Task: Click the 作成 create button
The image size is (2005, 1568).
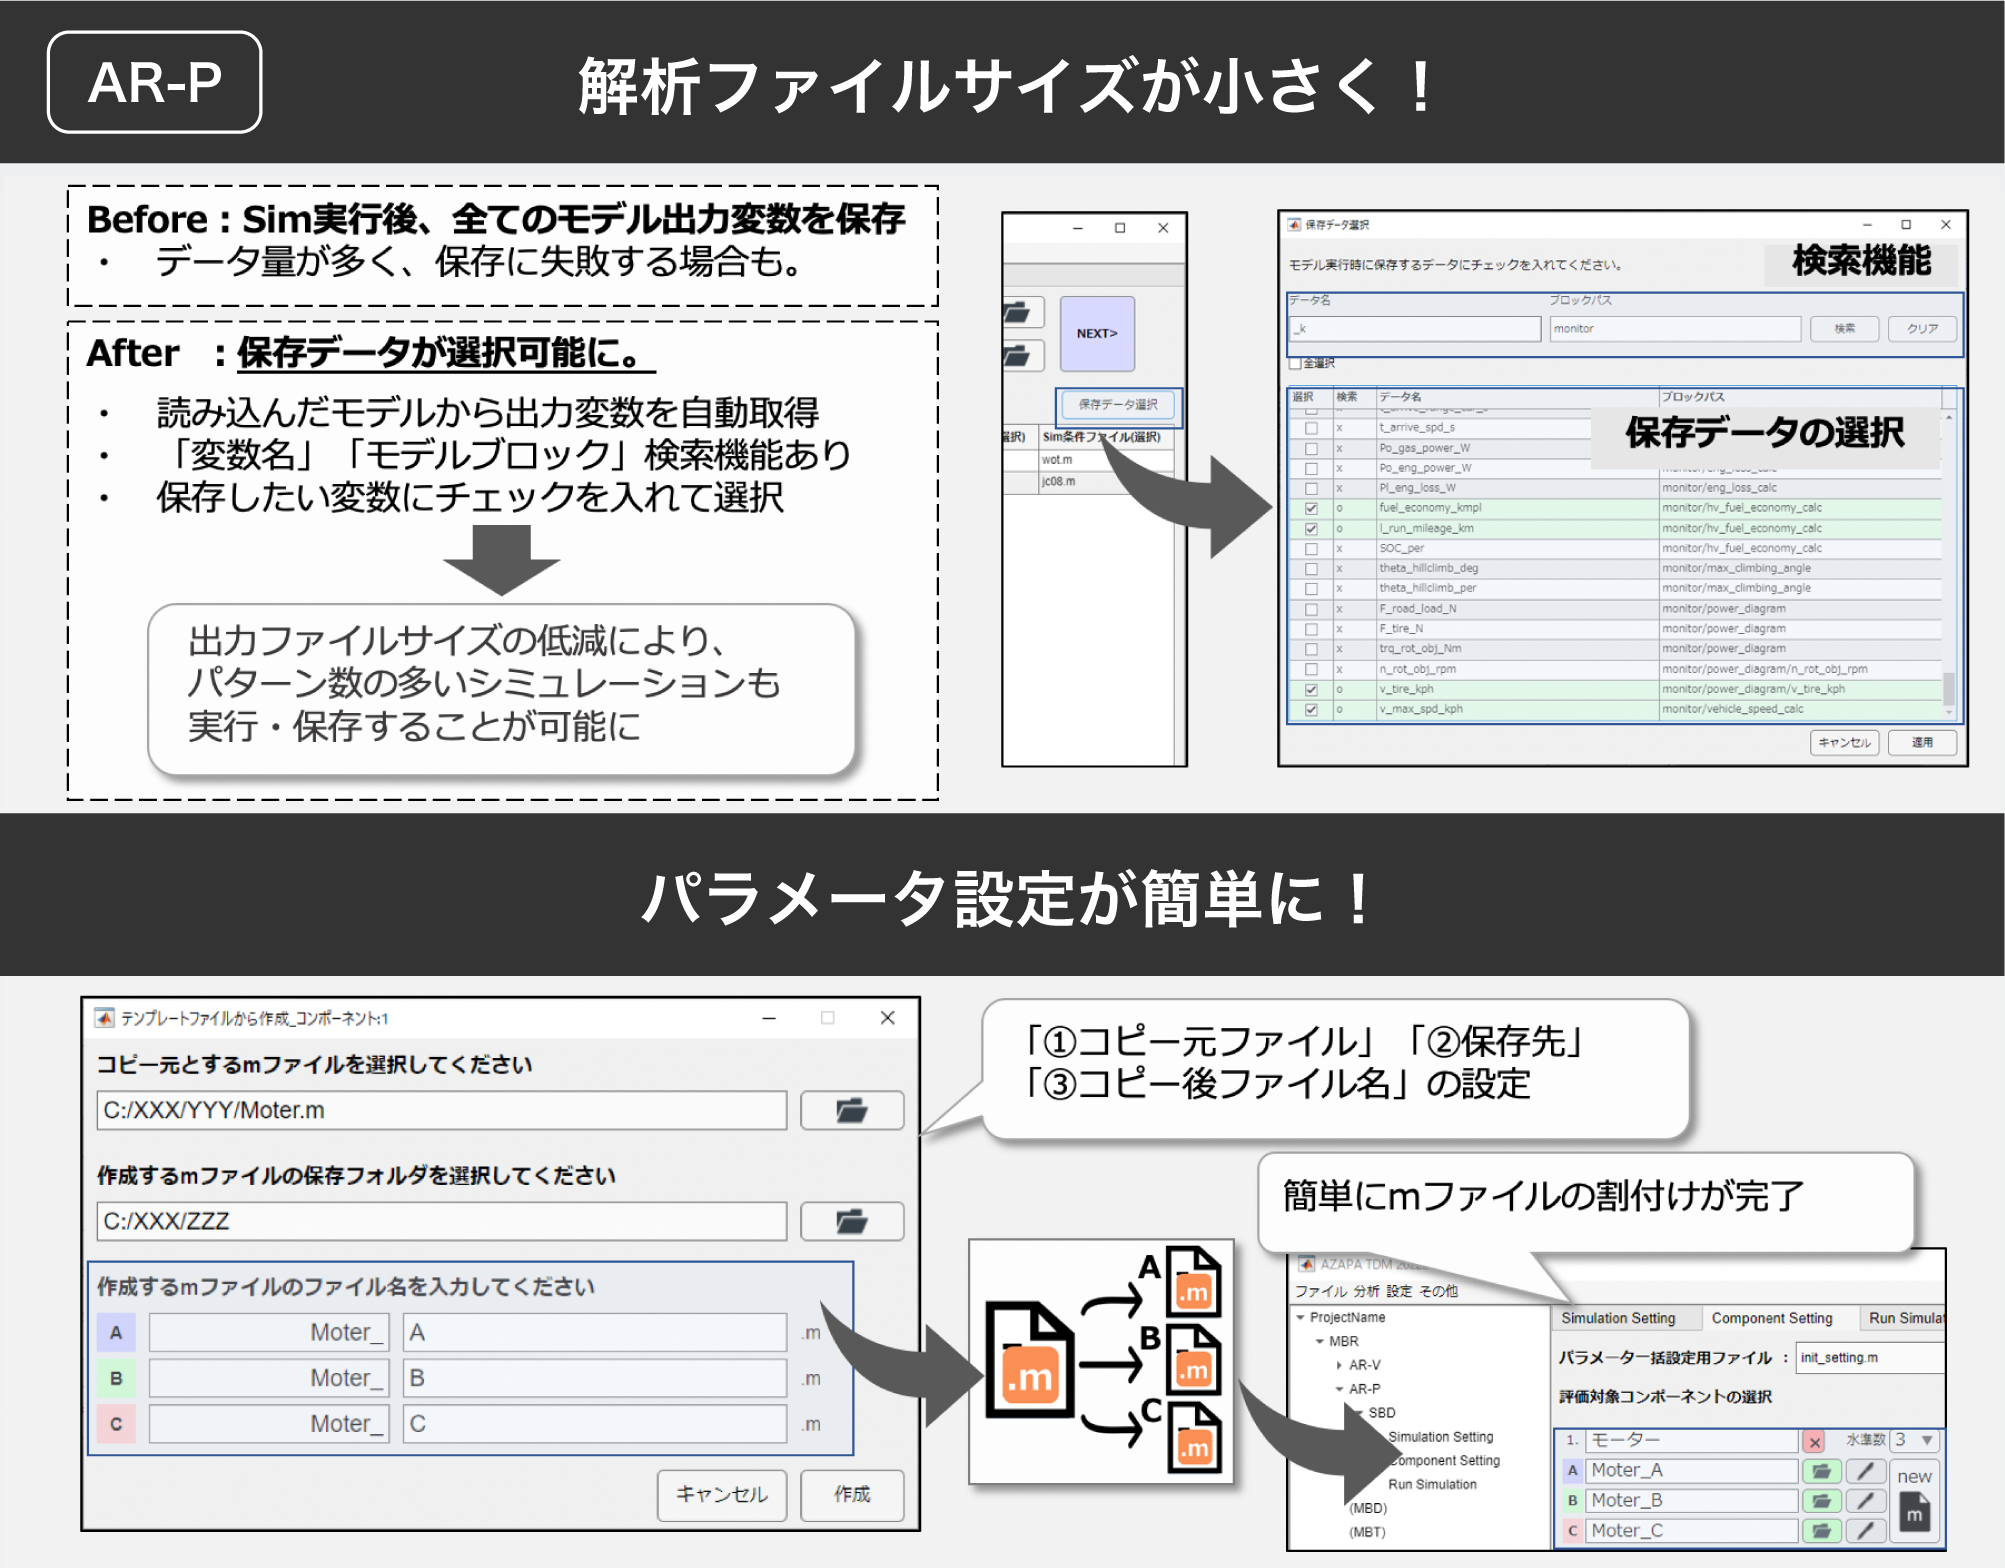Action: pos(852,1494)
